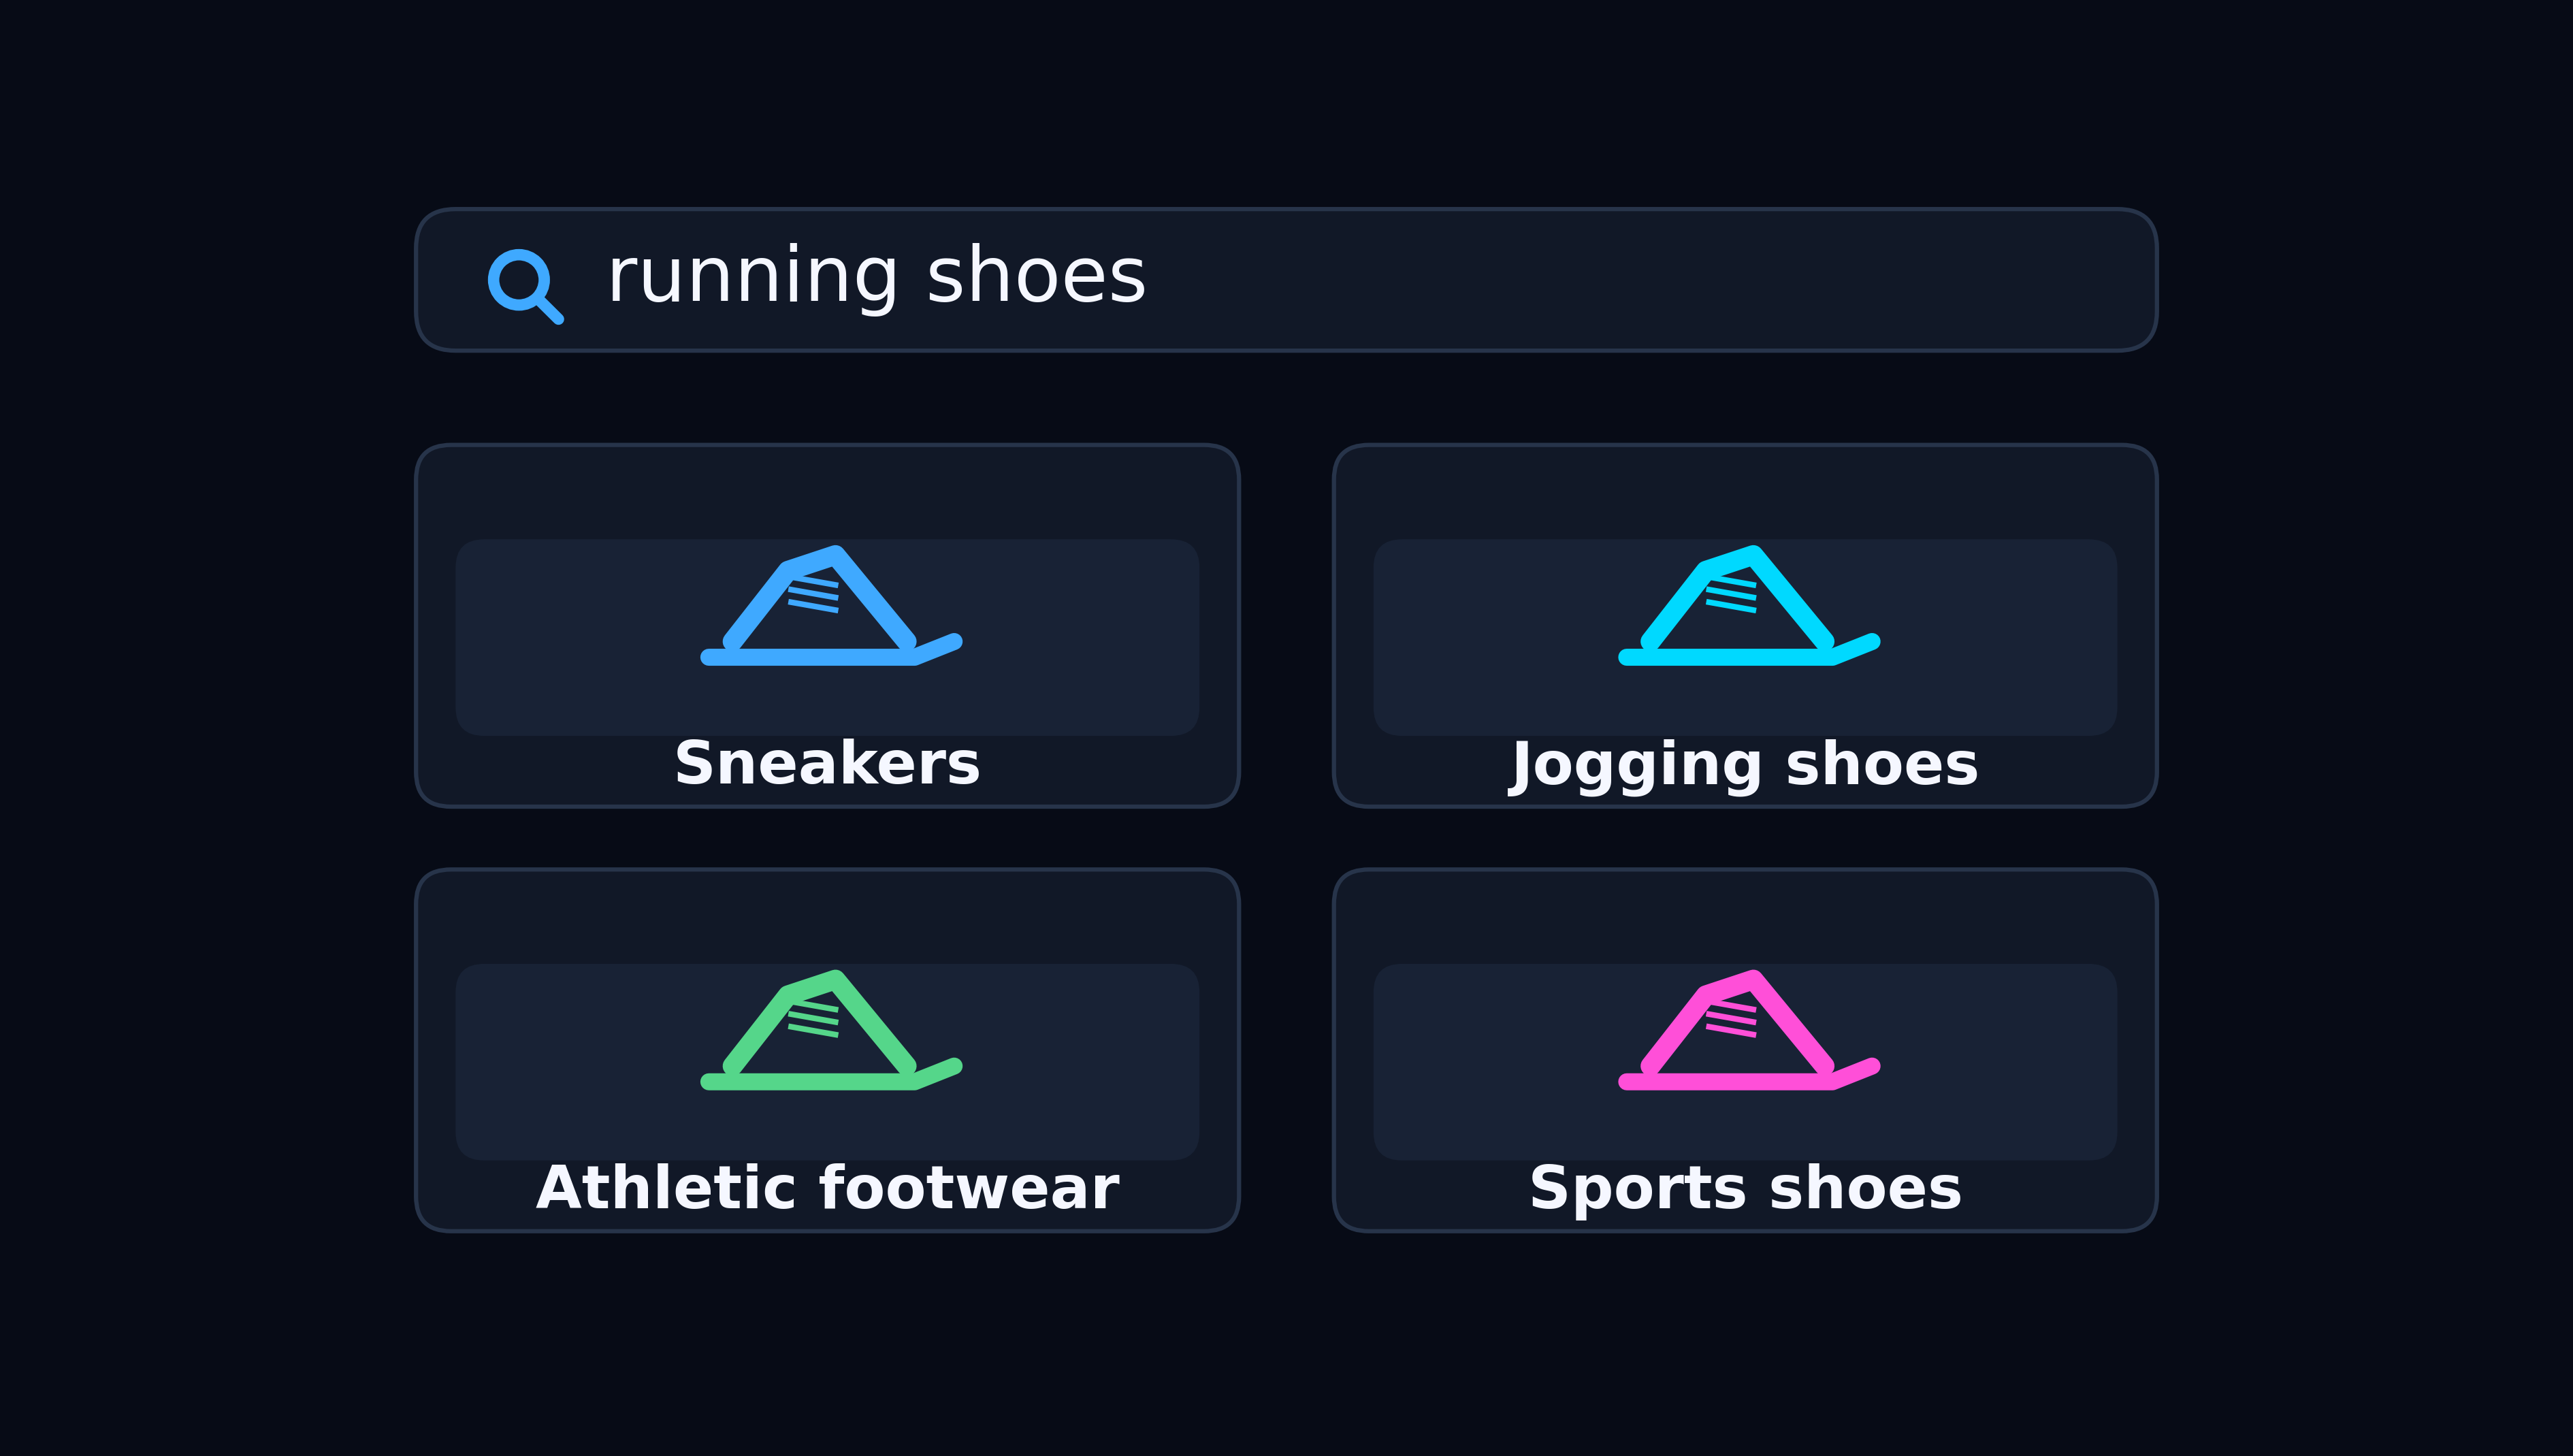Viewport: 2573px width, 1456px height.
Task: Click the pink Sports shoes icon
Action: (1749, 1030)
